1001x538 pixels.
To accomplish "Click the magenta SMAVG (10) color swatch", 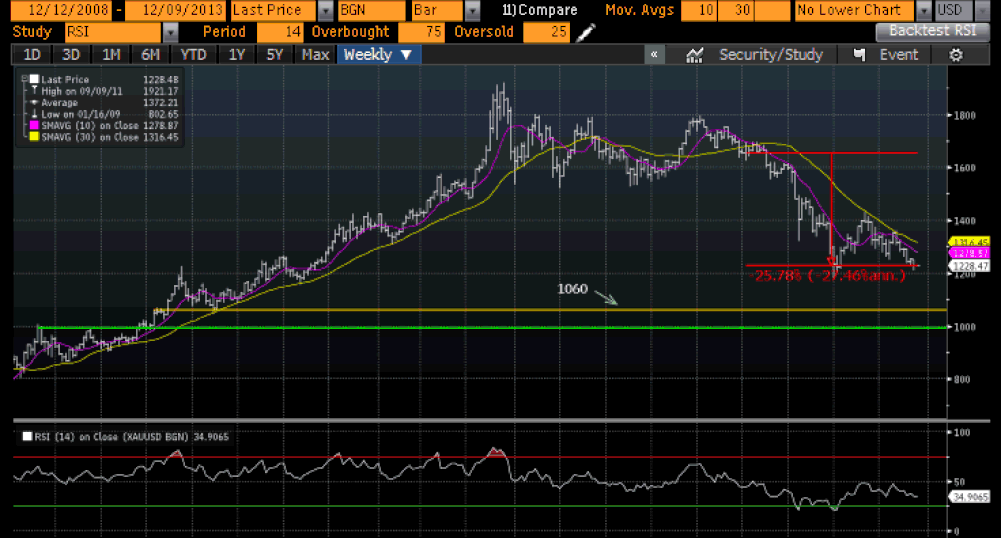I will coord(34,126).
